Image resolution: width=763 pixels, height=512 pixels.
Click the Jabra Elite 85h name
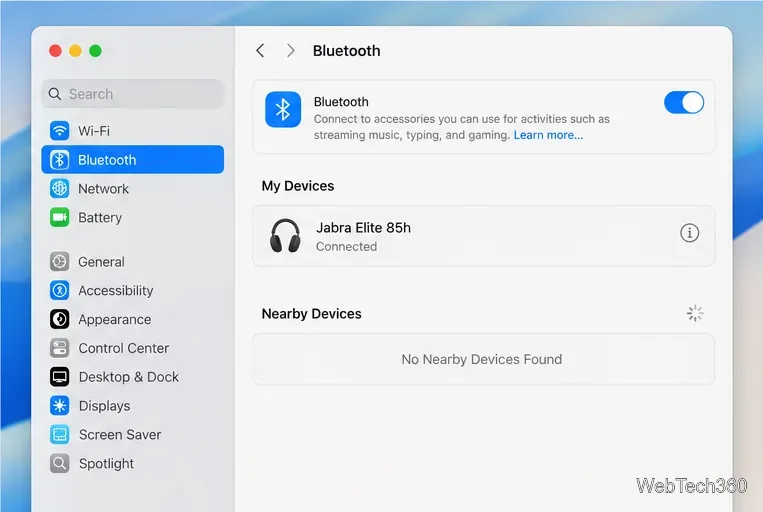(363, 228)
